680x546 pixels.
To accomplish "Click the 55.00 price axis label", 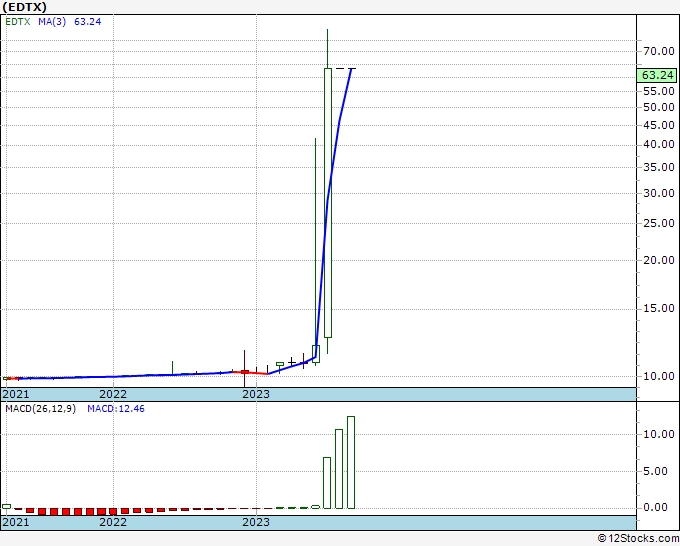I will point(659,91).
